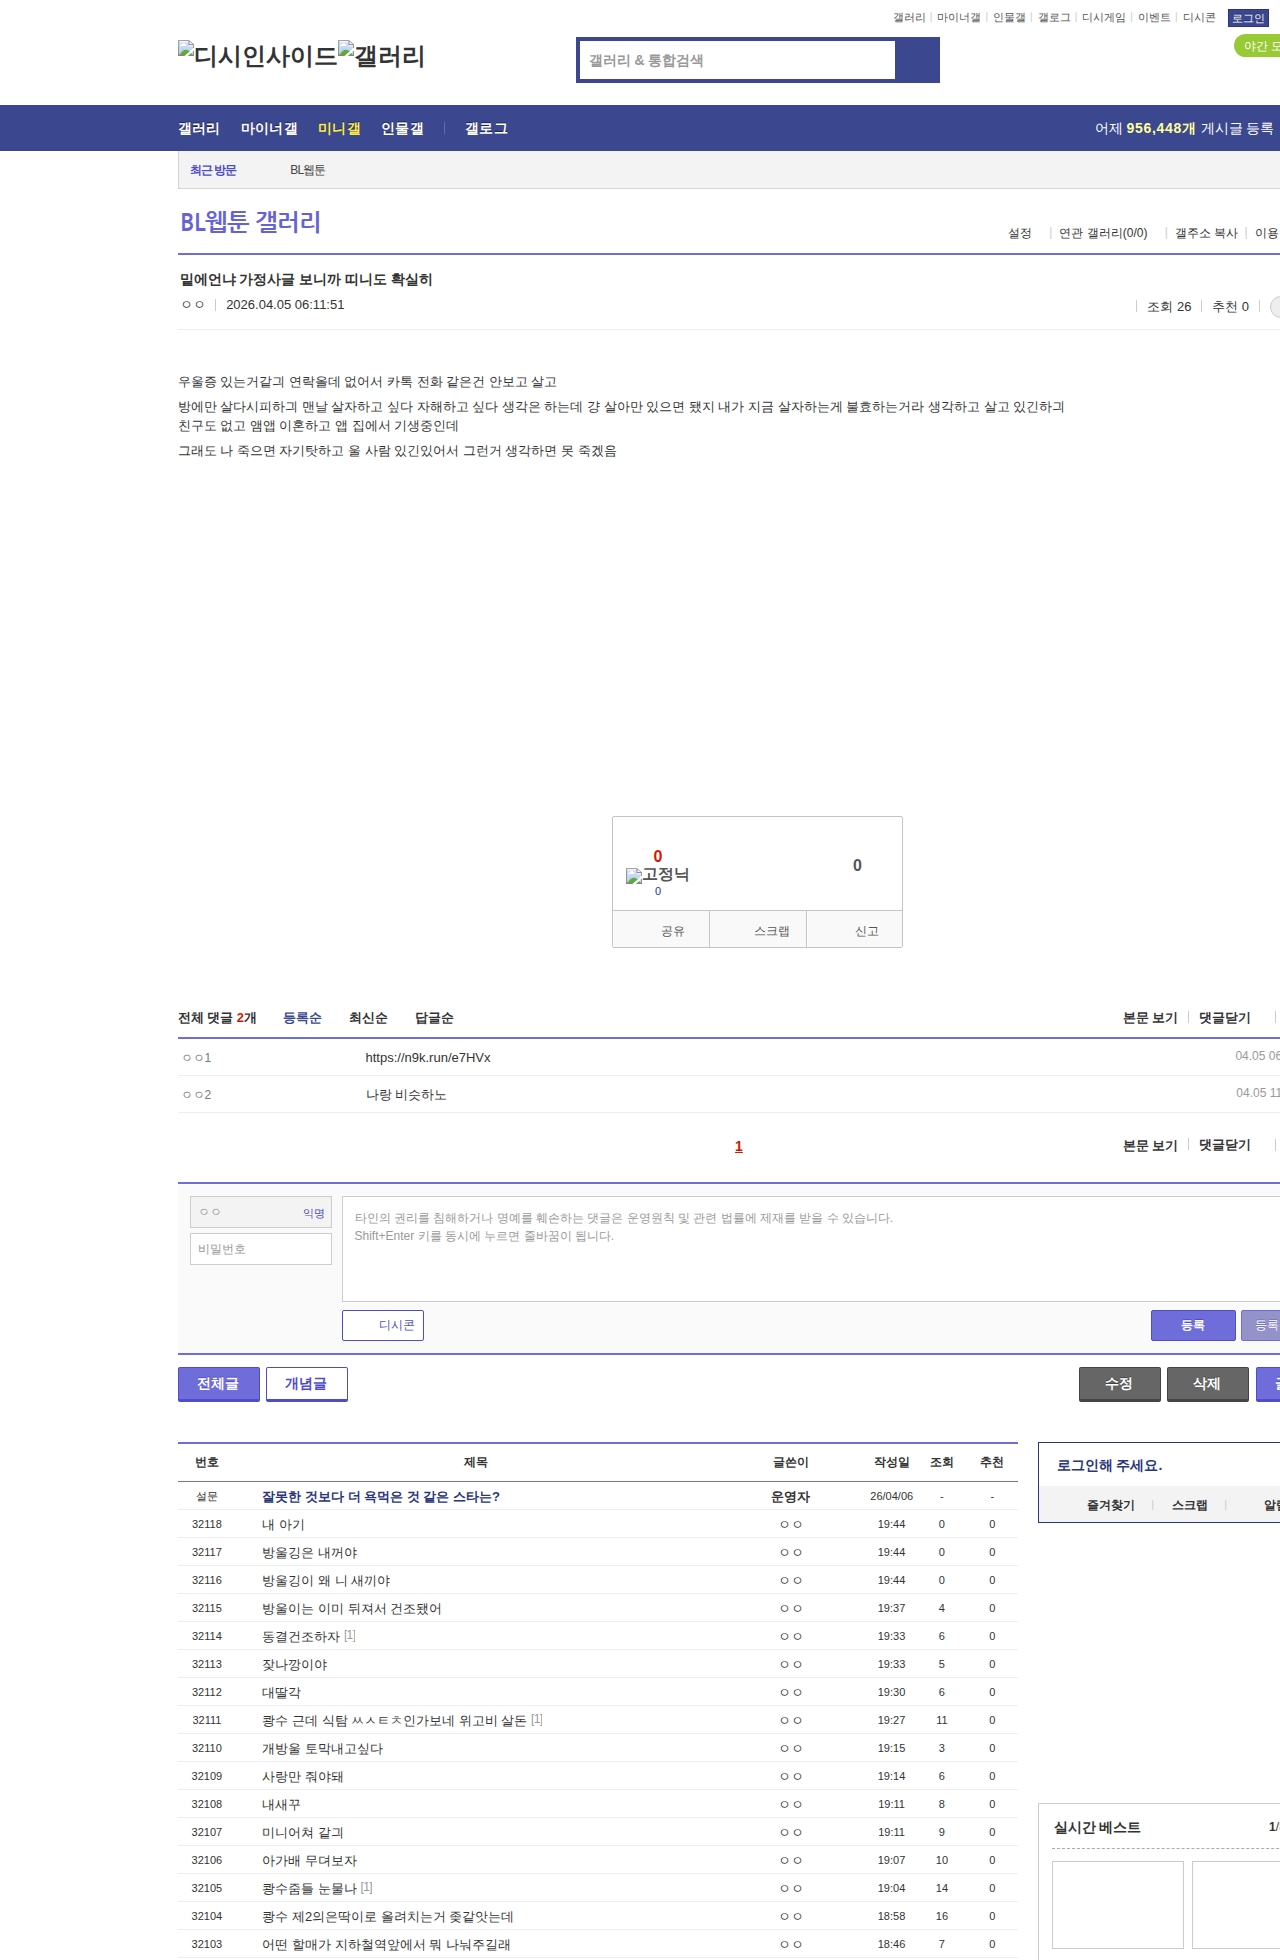The height and width of the screenshot is (1960, 1280).
Task: Expand 연관 갤러리(0/0) list
Action: click(x=1102, y=233)
